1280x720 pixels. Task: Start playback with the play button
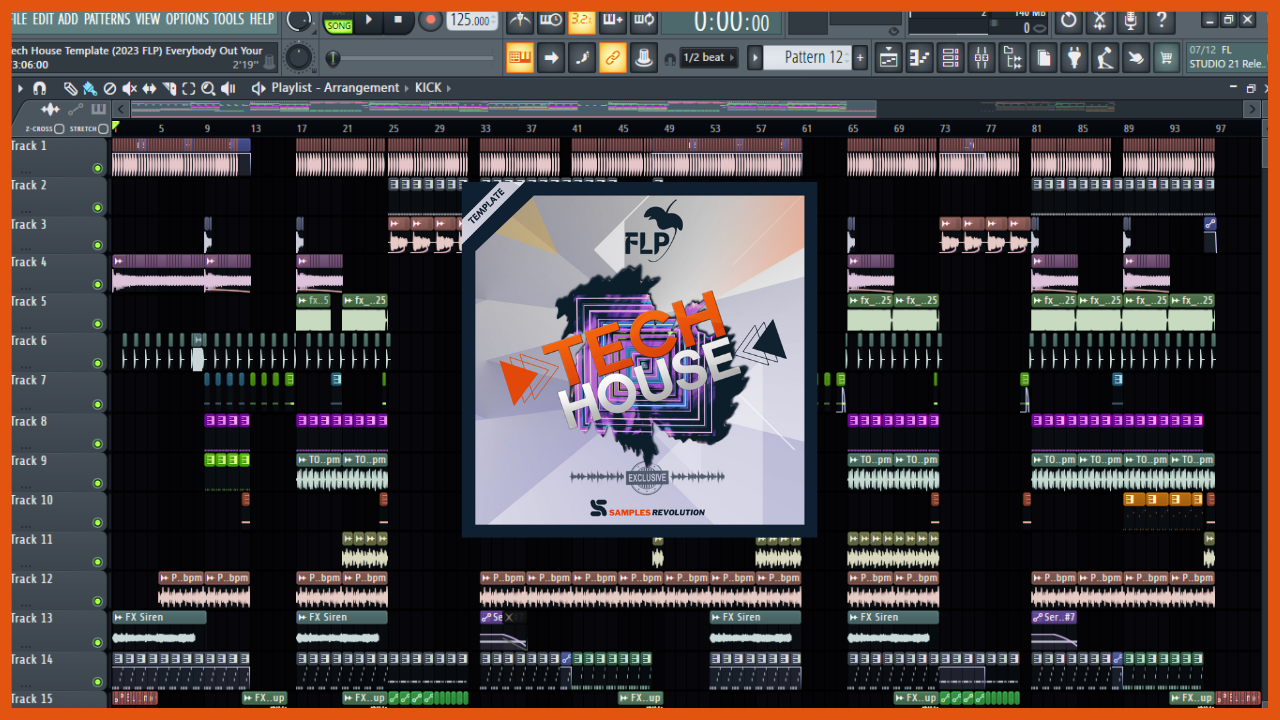(x=368, y=20)
